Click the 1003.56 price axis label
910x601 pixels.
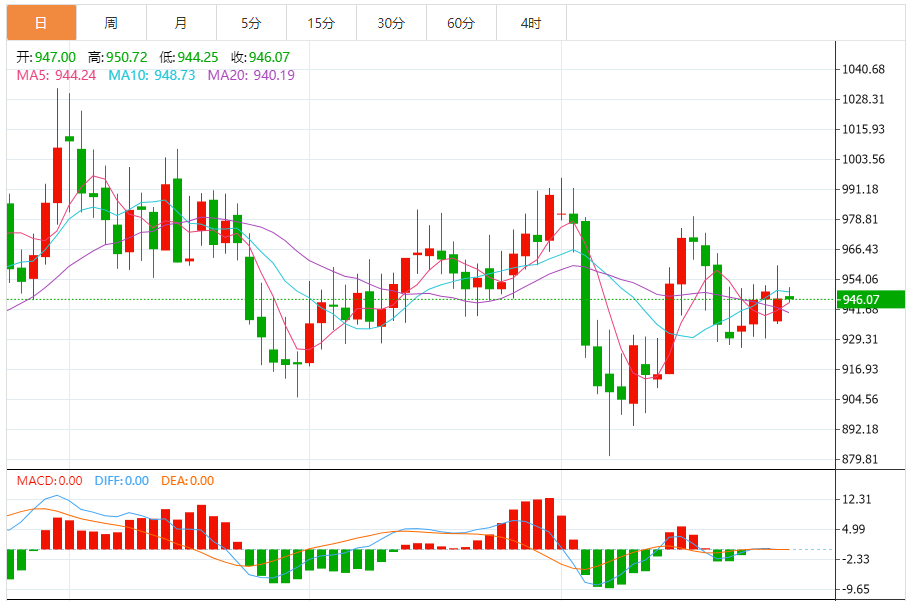tap(864, 159)
